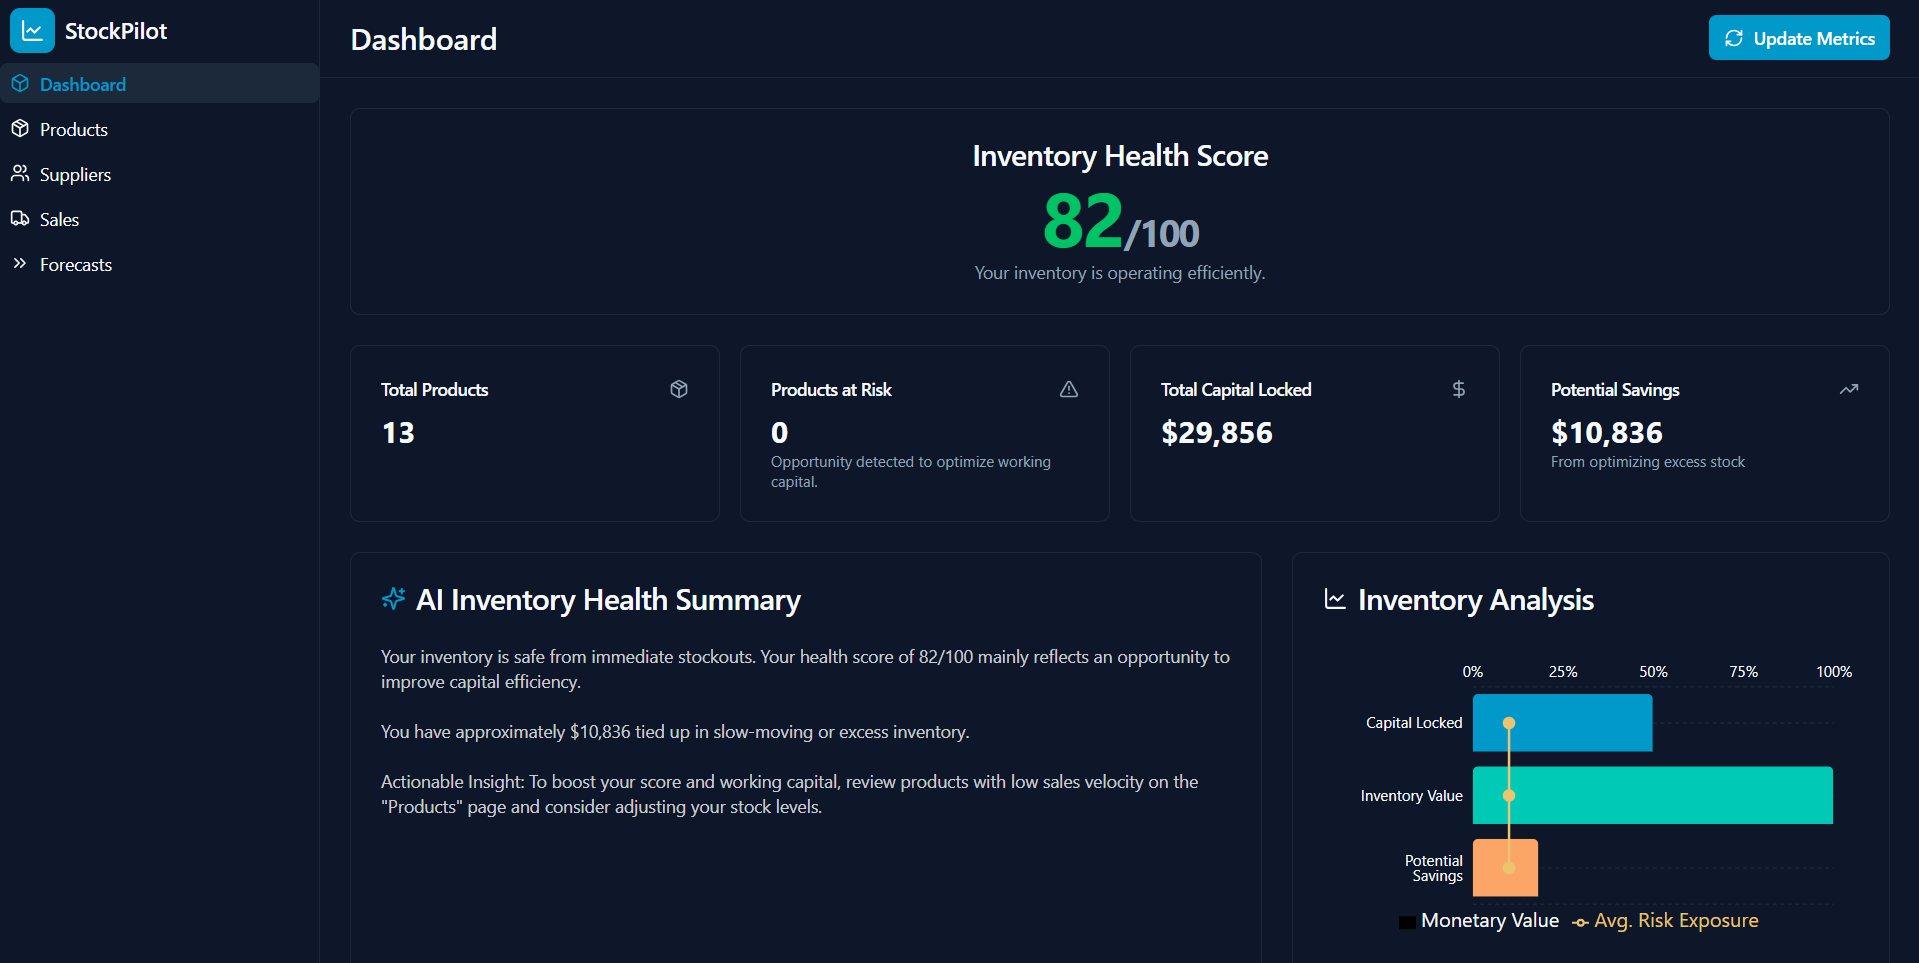
Task: Click the sparkle icon beside AI Inventory Health Summary
Action: point(393,598)
